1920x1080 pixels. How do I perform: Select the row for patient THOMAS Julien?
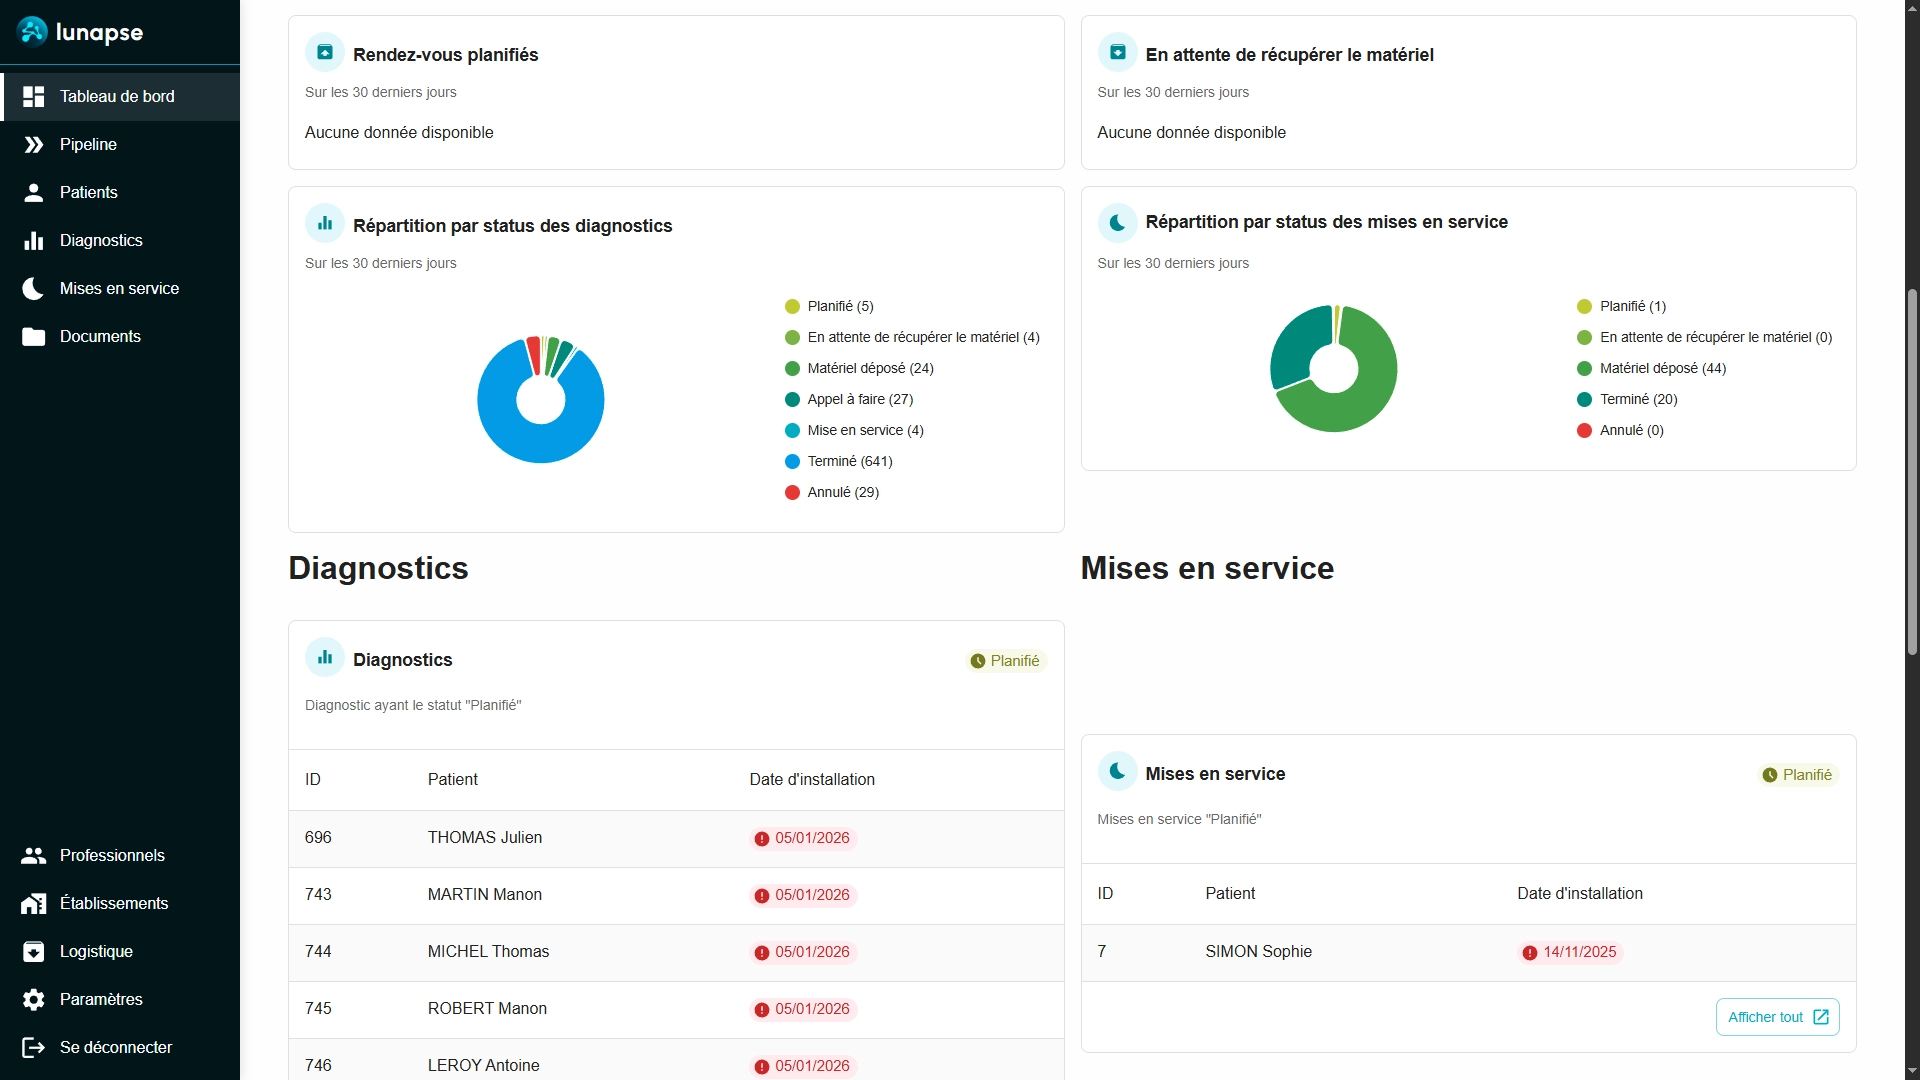[676, 838]
